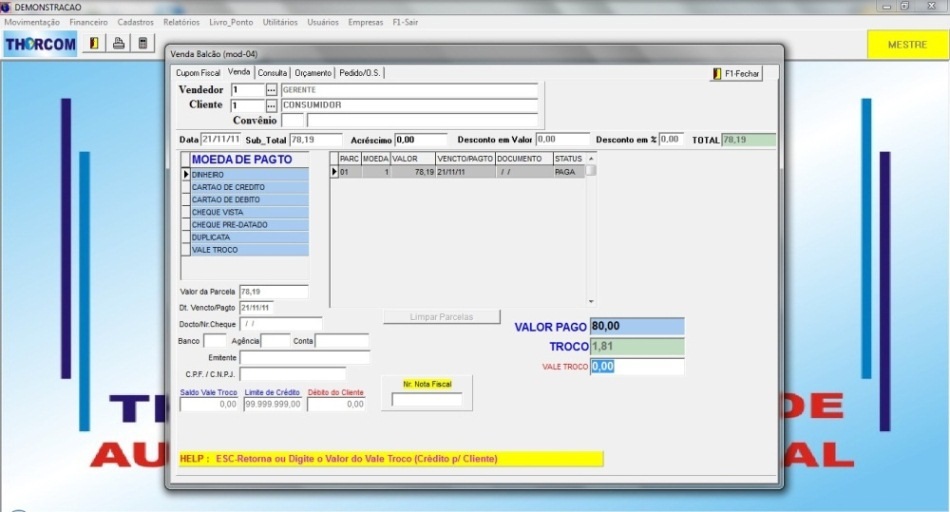Click the yellow MESTRE user badge
This screenshot has height=512, width=950.
pyautogui.click(x=907, y=45)
